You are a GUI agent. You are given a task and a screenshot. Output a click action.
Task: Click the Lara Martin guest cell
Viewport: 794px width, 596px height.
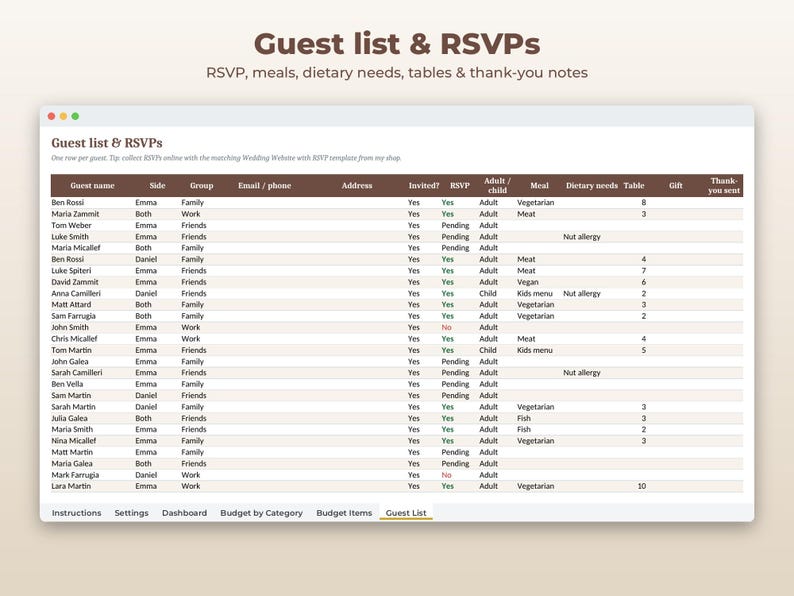pos(71,486)
